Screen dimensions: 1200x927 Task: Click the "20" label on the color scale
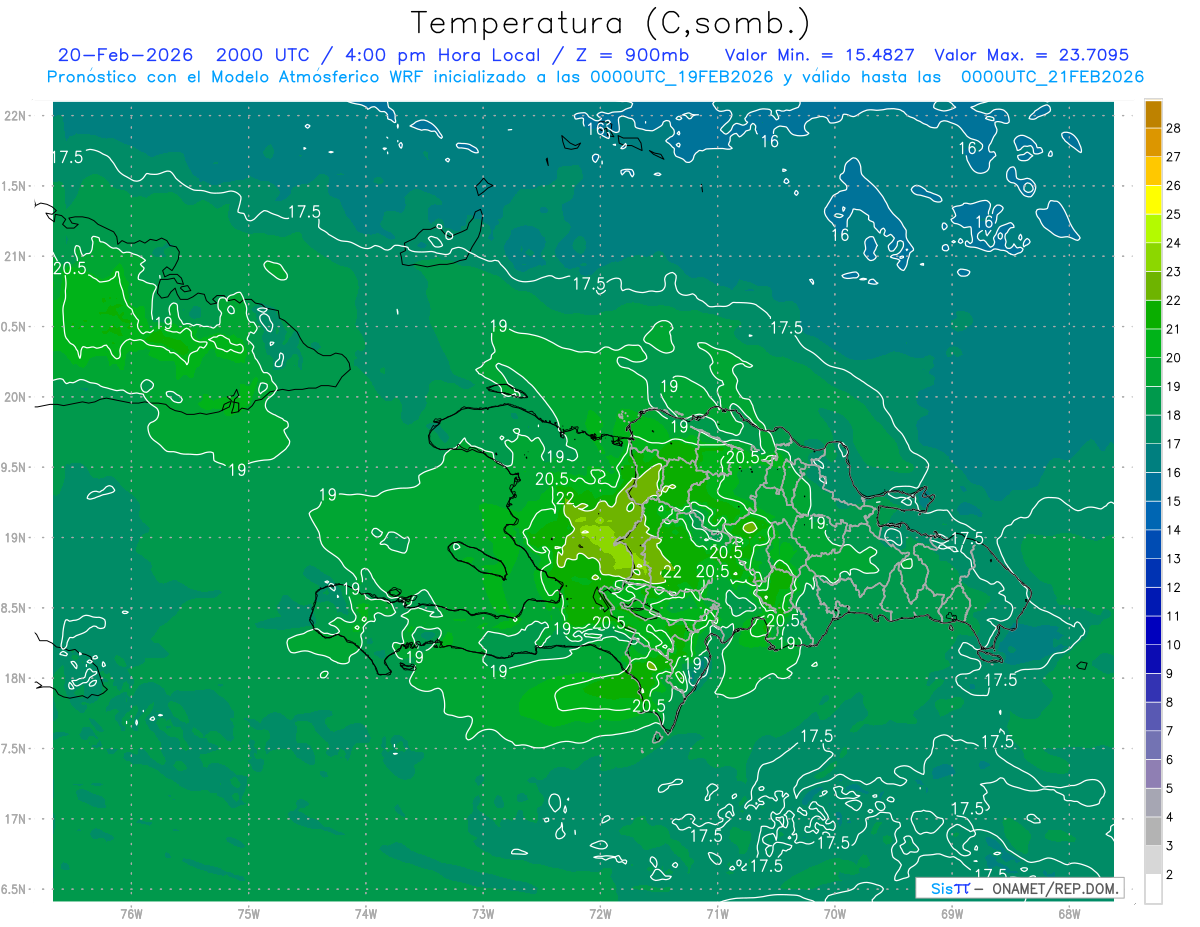click(x=1173, y=357)
